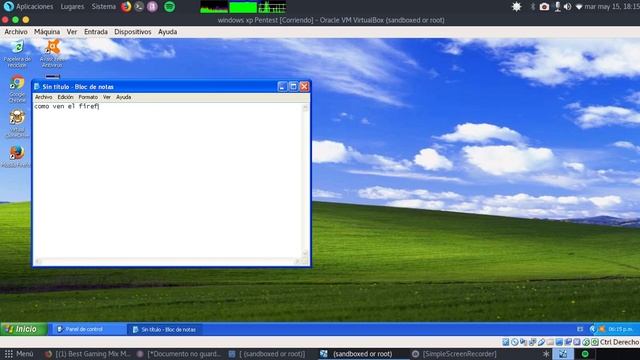The width and height of the screenshot is (640, 360).
Task: Click the VirtualBox hard disk activity icon
Action: [506, 342]
